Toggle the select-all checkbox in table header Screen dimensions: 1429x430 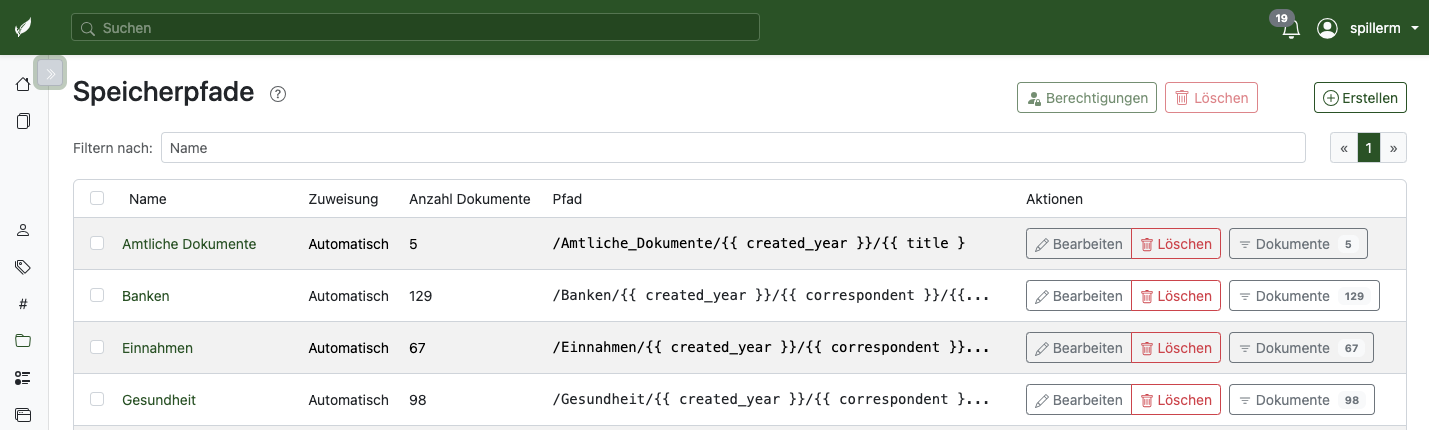(x=97, y=198)
